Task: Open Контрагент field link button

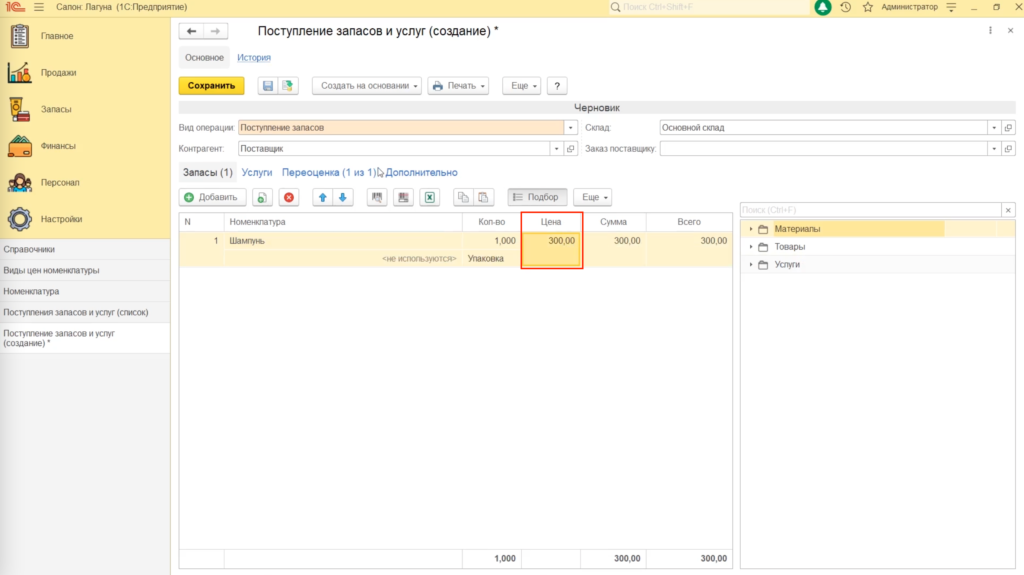Action: click(x=571, y=149)
